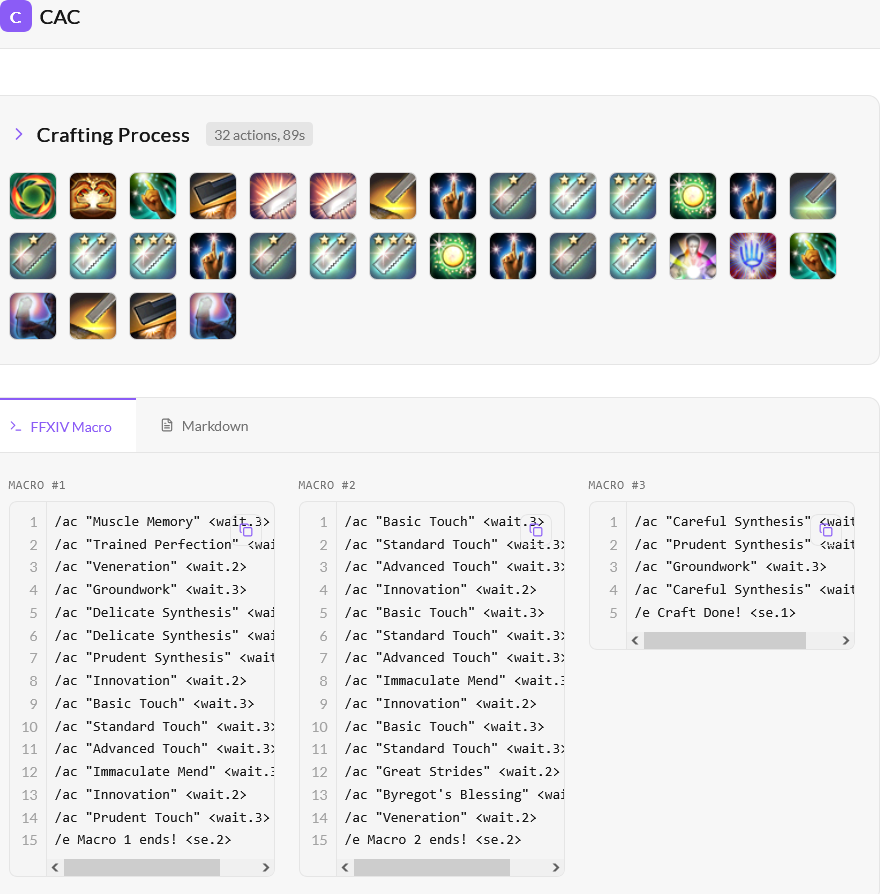The height and width of the screenshot is (894, 880).
Task: Click the Veneration icon at step three
Action: (x=153, y=196)
